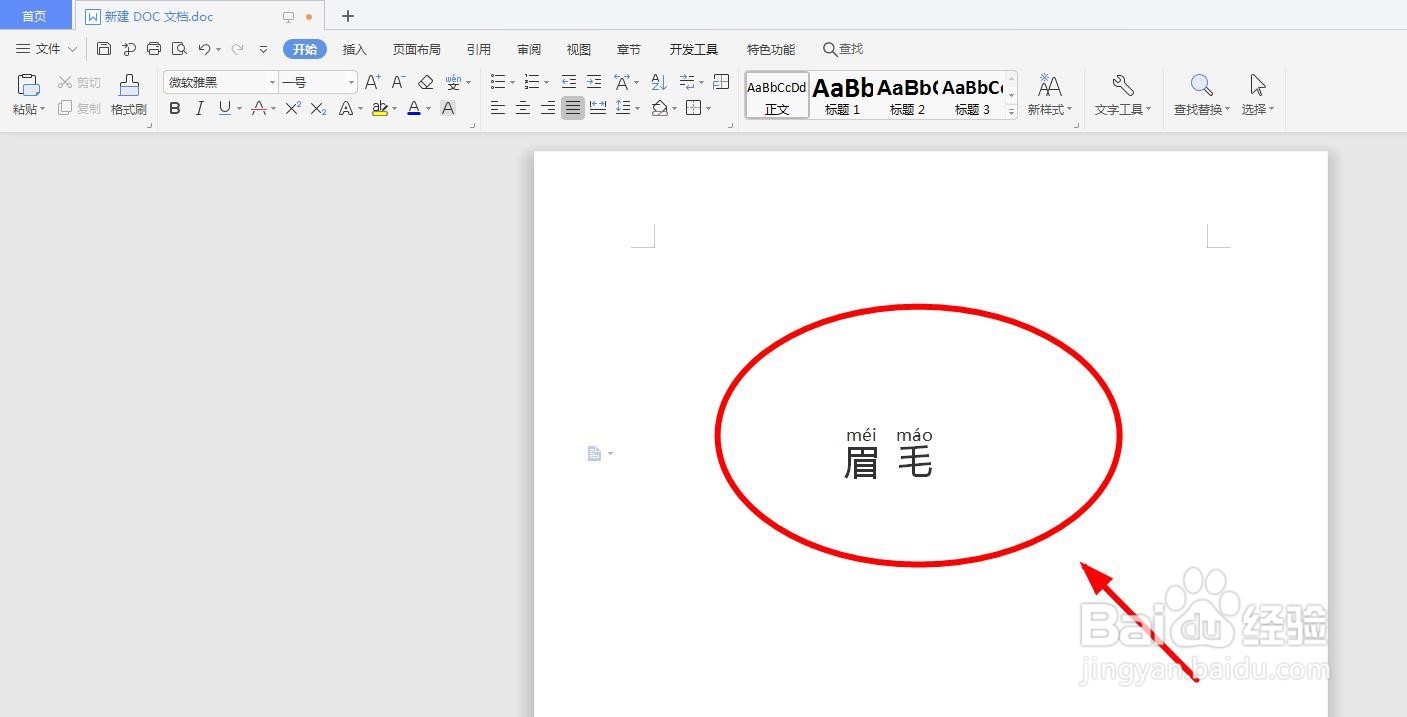Expand the font color dropdown arrow
The height and width of the screenshot is (717, 1407).
point(429,109)
